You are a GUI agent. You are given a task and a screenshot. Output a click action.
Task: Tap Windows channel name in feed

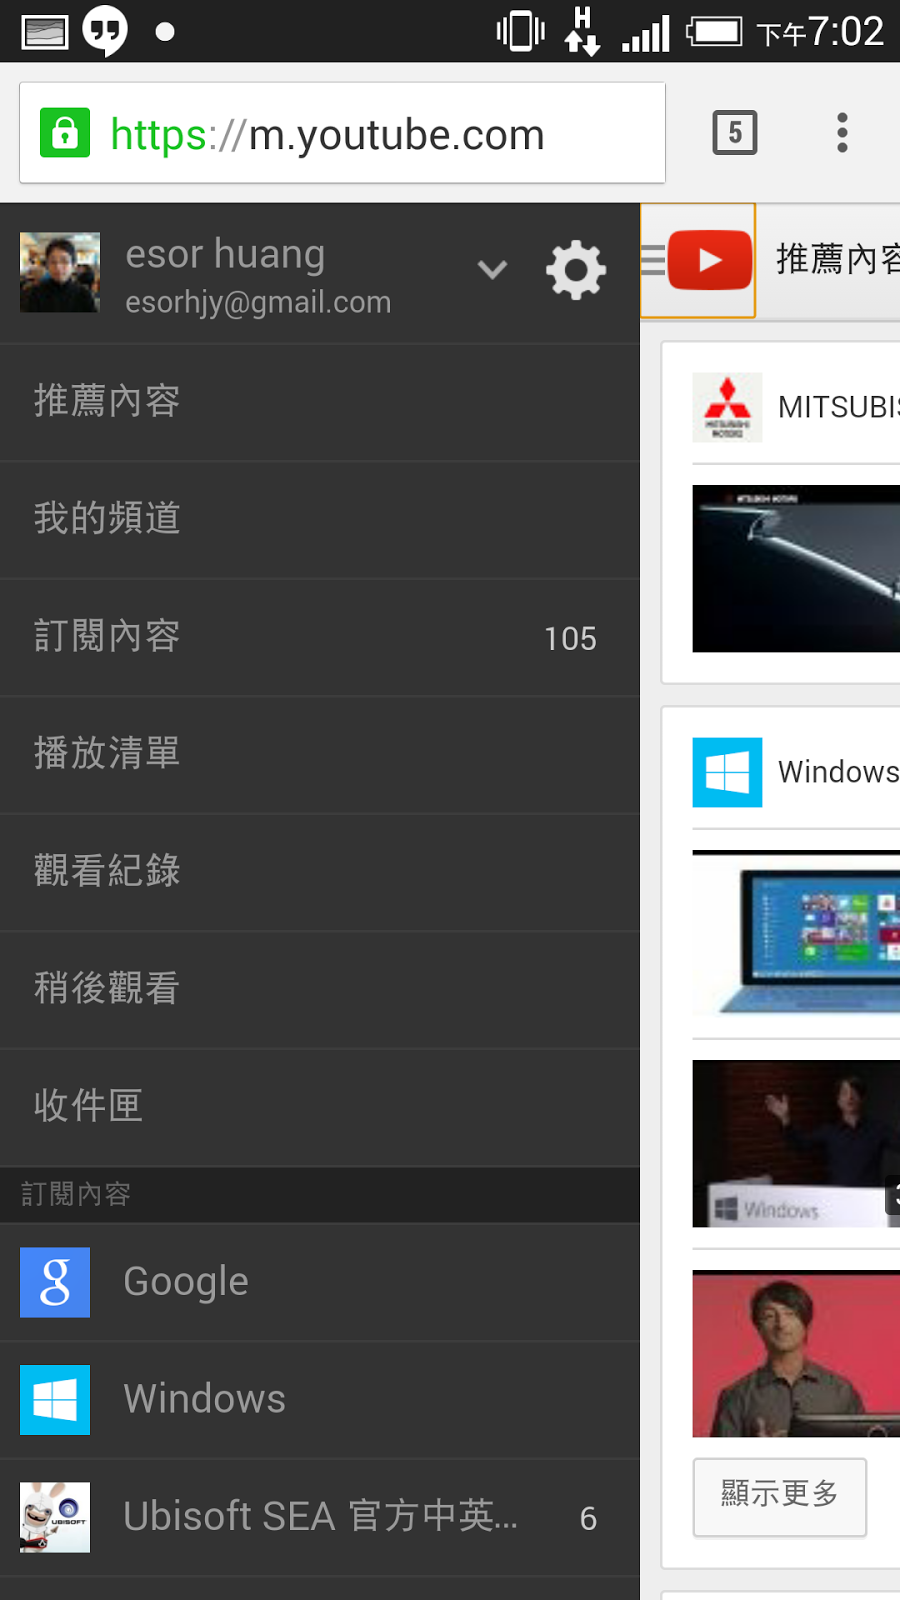[x=839, y=772]
